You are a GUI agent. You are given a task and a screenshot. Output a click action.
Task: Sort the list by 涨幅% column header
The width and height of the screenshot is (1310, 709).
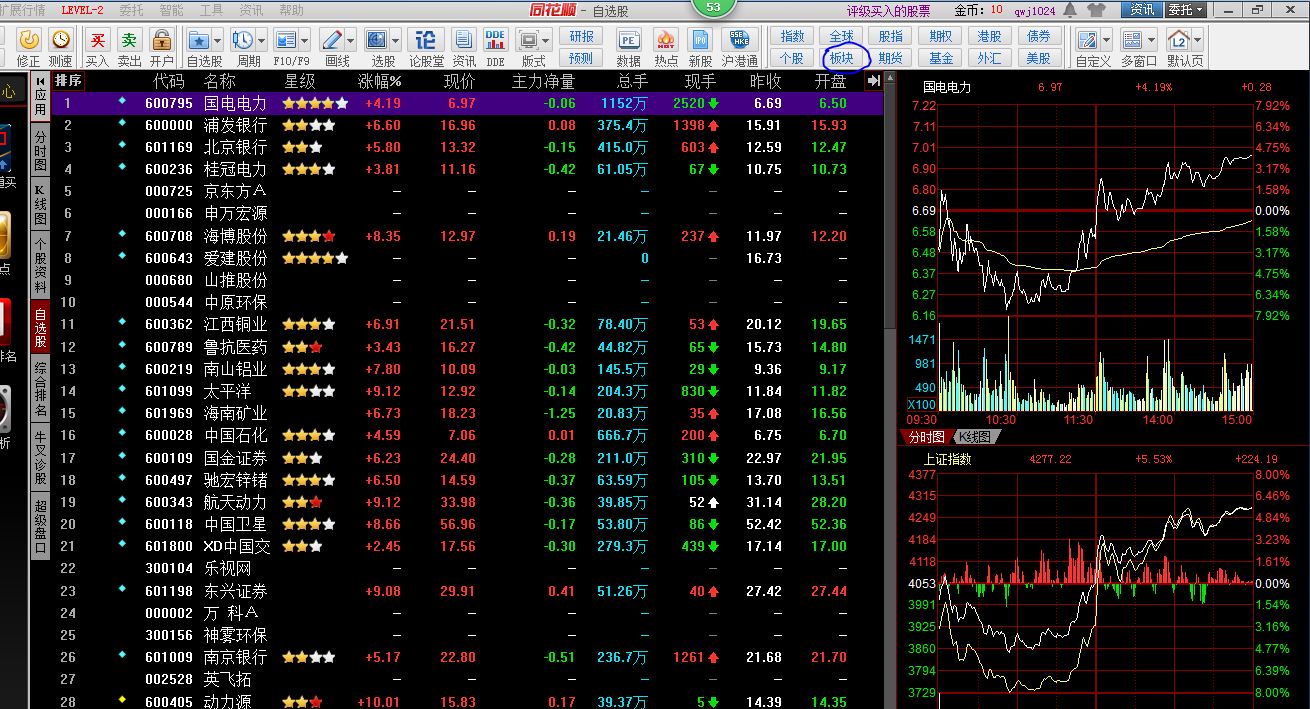tap(379, 81)
